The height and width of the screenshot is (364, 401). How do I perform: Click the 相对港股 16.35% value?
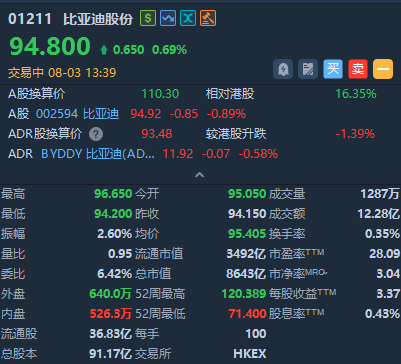(356, 94)
